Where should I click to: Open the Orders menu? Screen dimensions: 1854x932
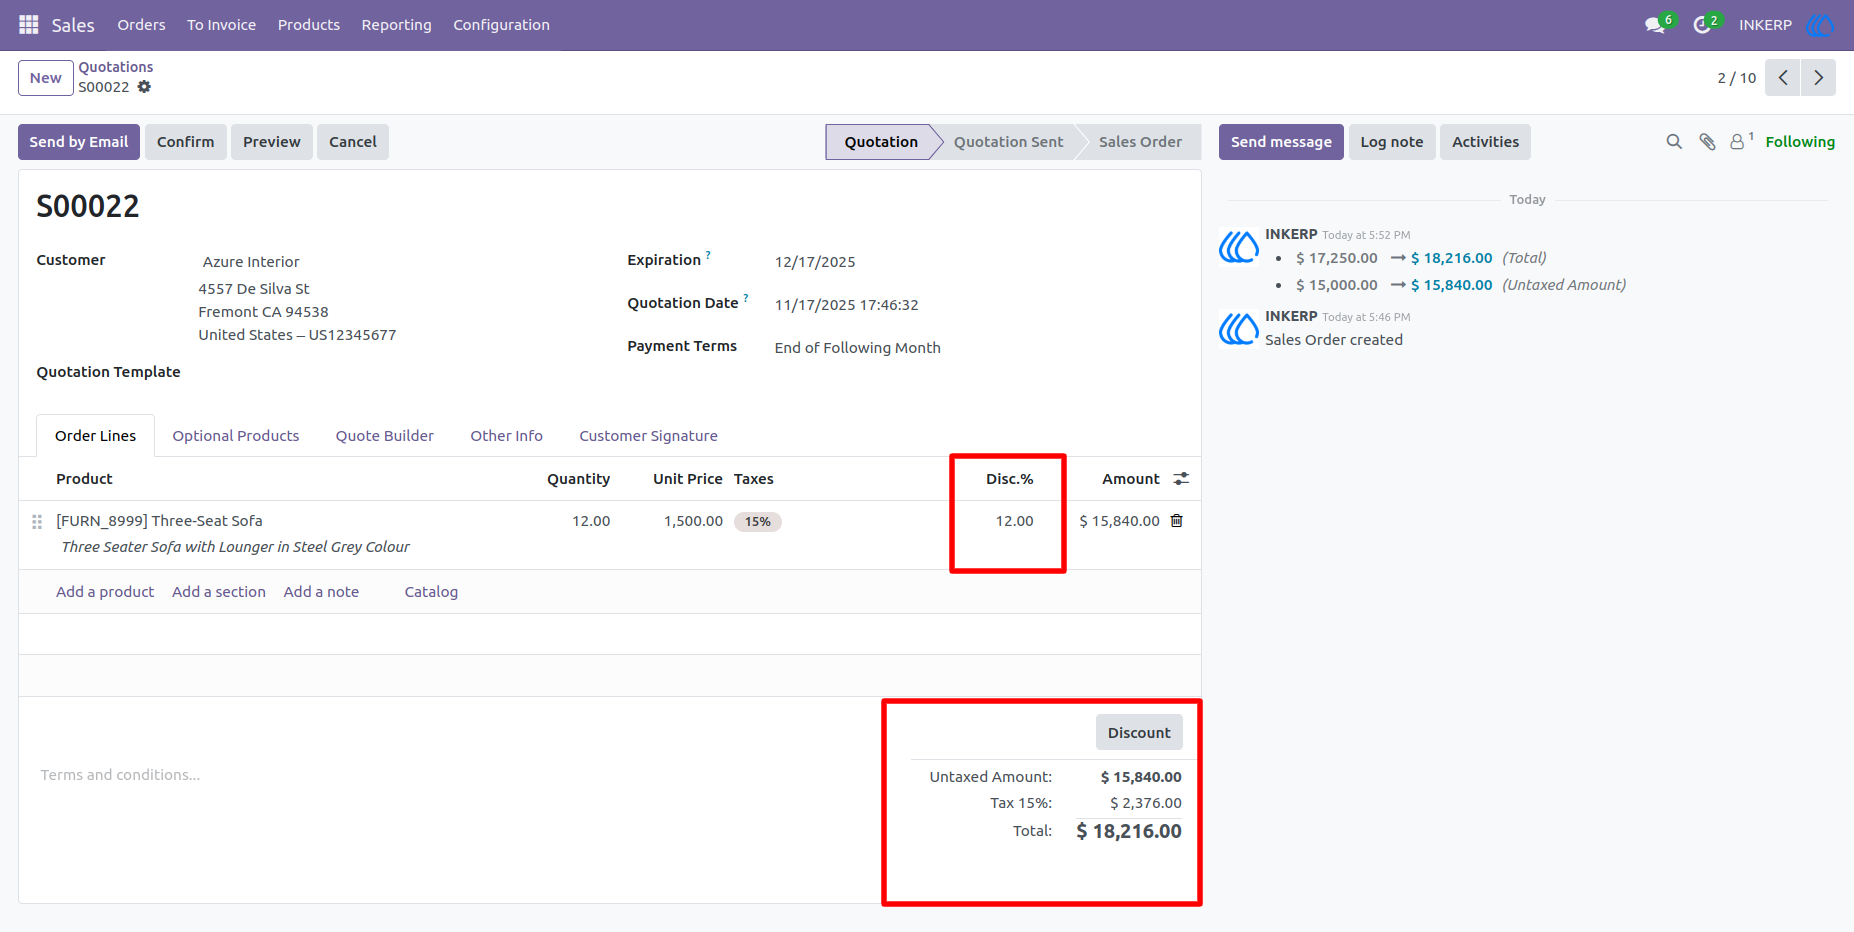(141, 25)
